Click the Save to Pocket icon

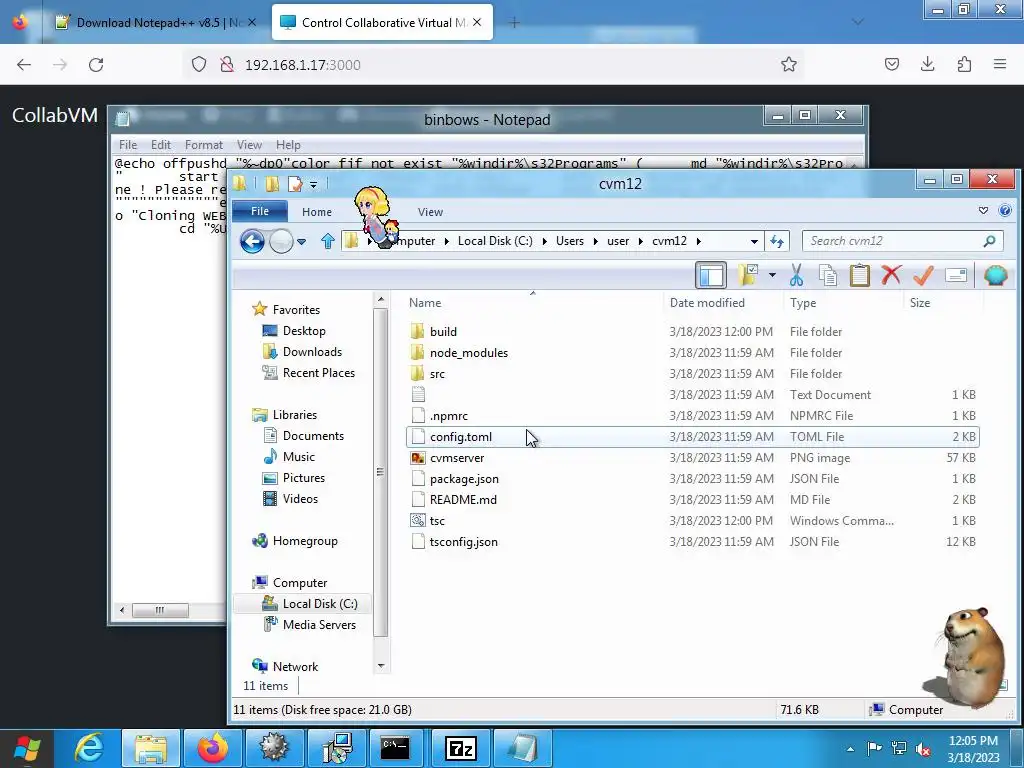[x=891, y=64]
